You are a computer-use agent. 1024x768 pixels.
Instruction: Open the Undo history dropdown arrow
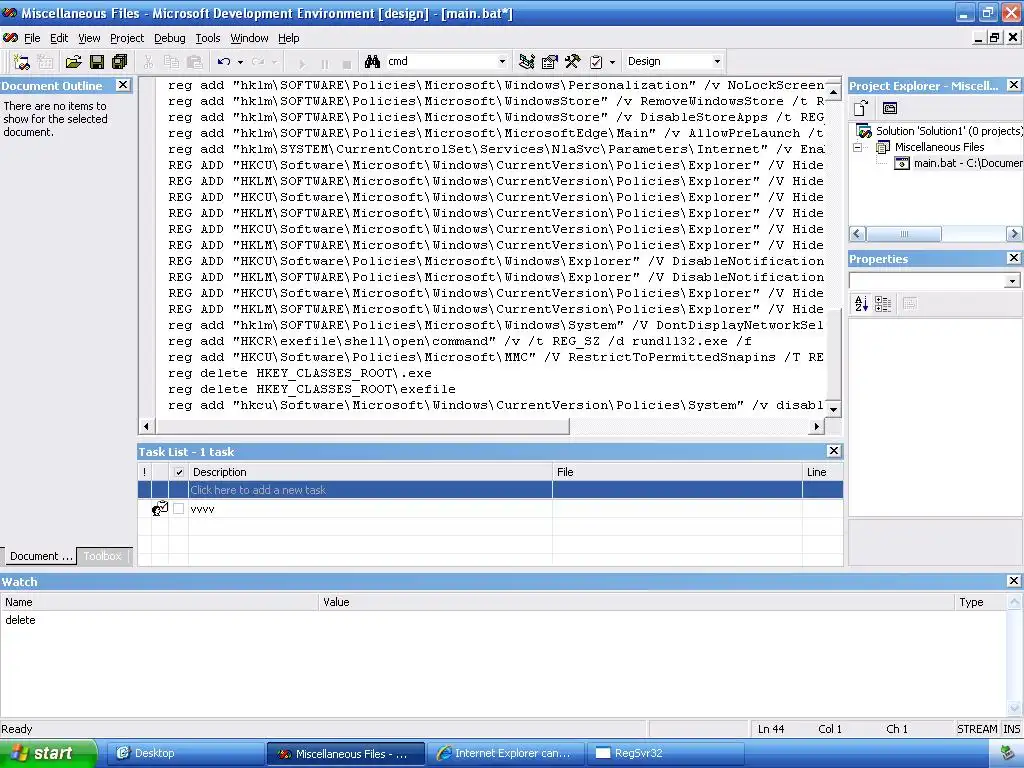(240, 62)
